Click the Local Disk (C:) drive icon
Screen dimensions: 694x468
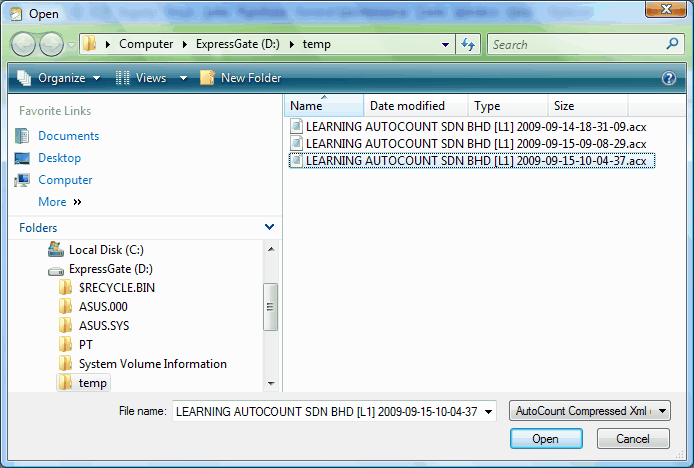pyautogui.click(x=56, y=249)
